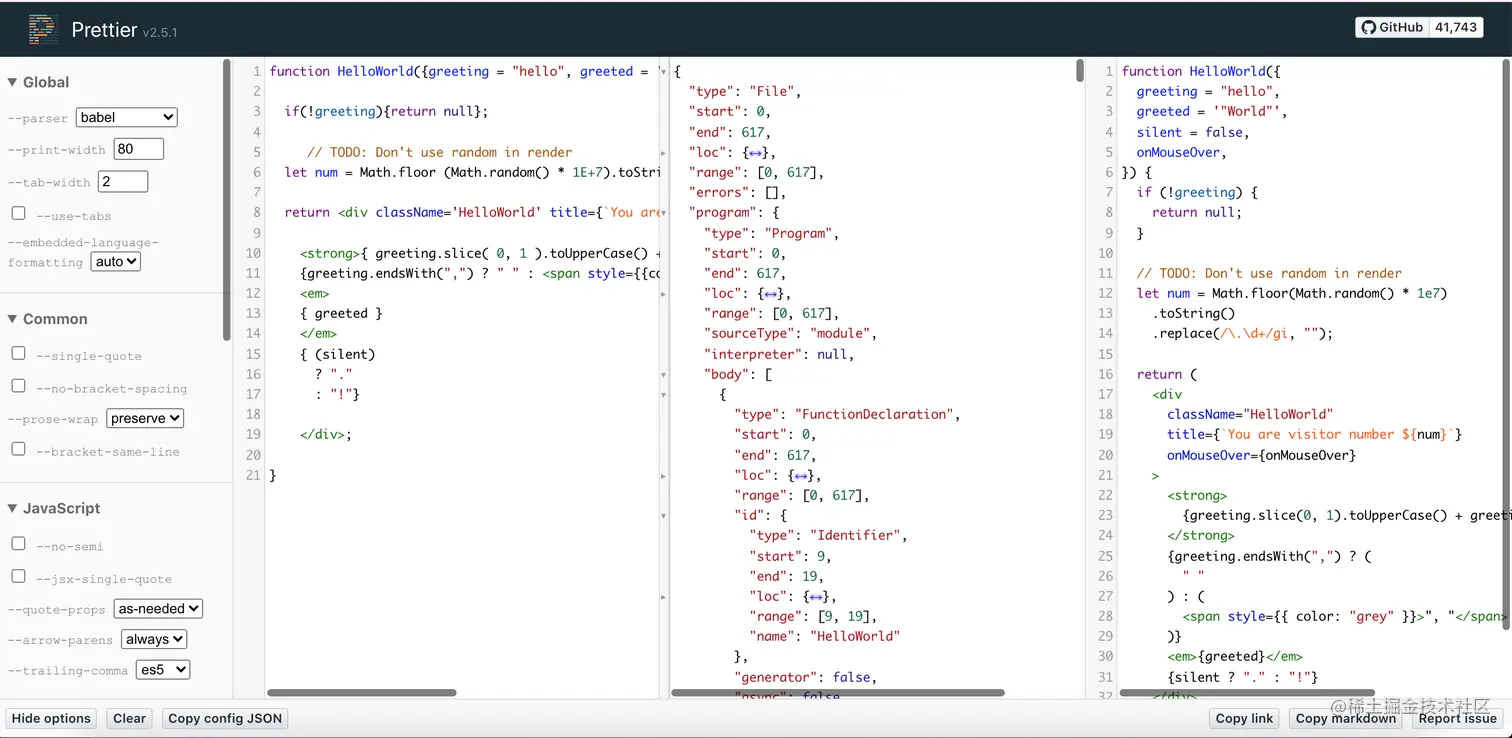Screen dimensions: 1512x738
Task: Toggle the --jsx-single-quote checkbox
Action: [x=18, y=577]
